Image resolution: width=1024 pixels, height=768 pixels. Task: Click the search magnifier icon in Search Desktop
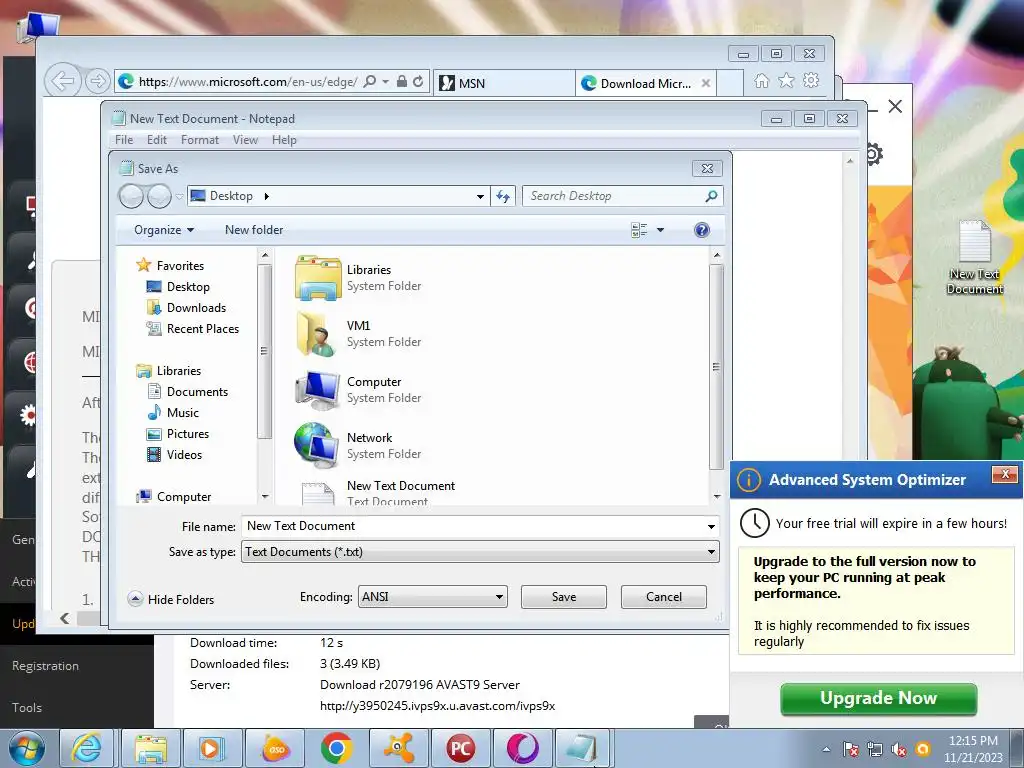tap(711, 196)
